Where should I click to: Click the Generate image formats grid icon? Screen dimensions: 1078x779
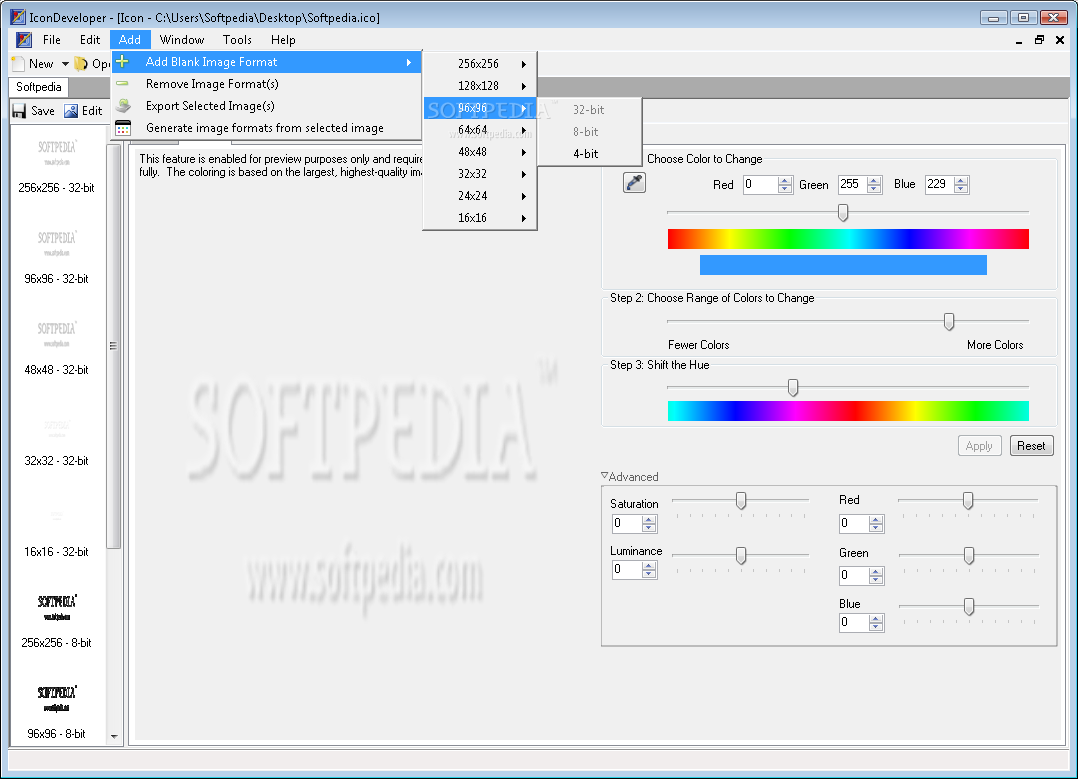click(x=123, y=128)
